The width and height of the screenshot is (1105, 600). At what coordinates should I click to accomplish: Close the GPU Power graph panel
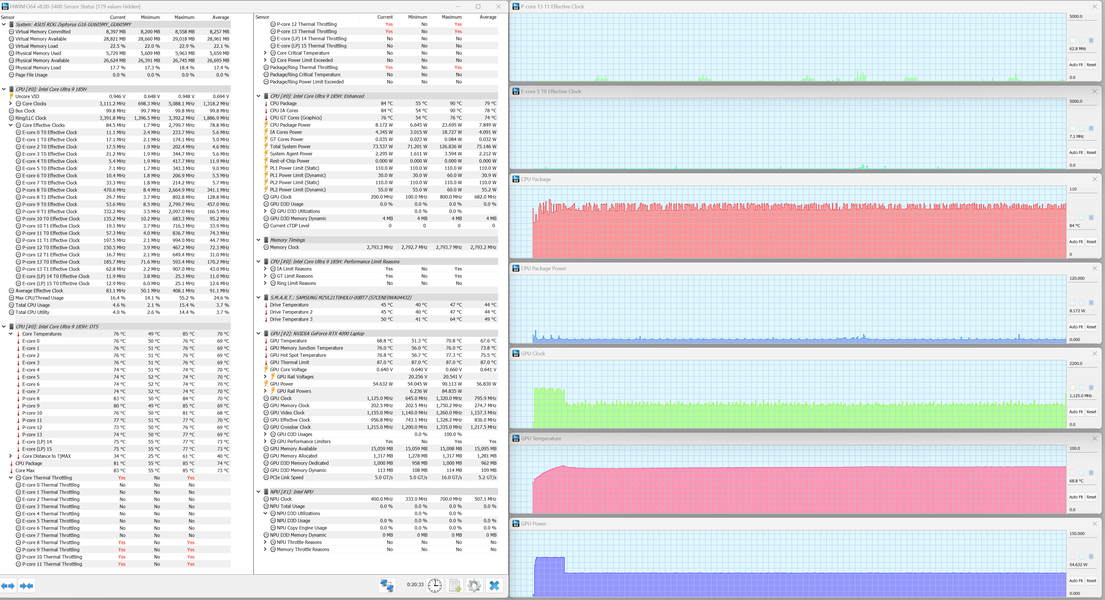tap(1094, 524)
